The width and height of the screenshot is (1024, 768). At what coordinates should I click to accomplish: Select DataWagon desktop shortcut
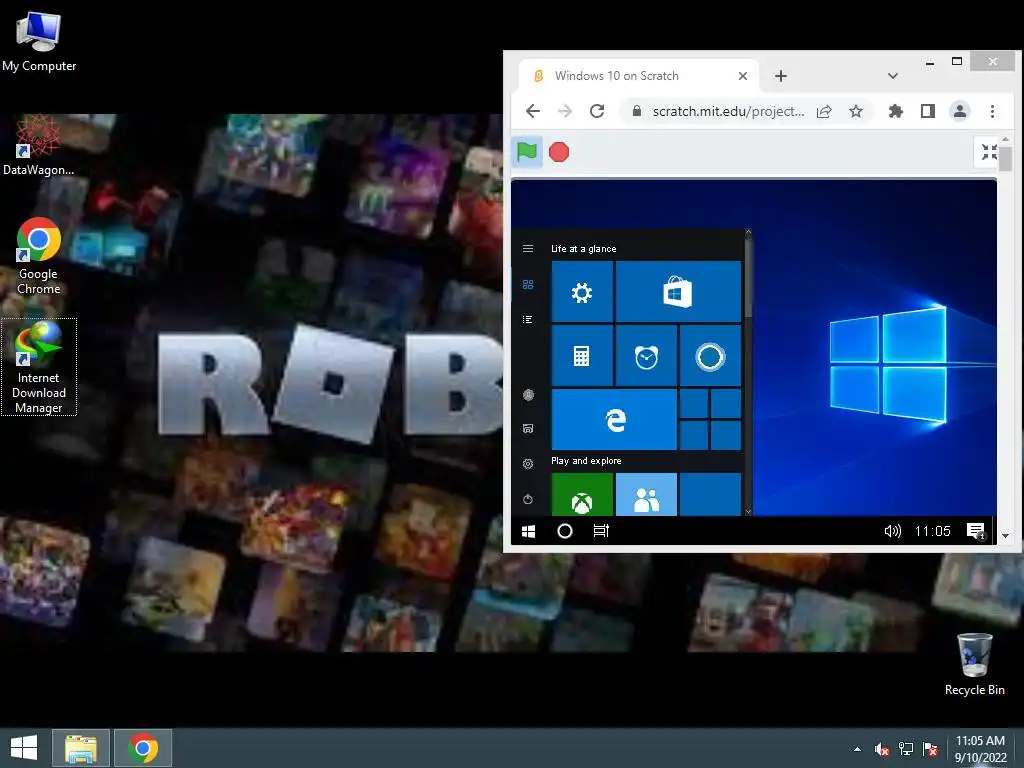click(x=39, y=145)
